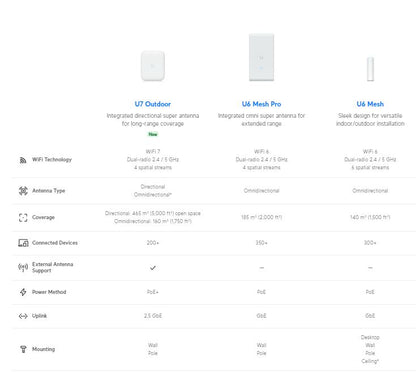Click the U7 Outdoor product image
416x372 pixels.
[153, 66]
